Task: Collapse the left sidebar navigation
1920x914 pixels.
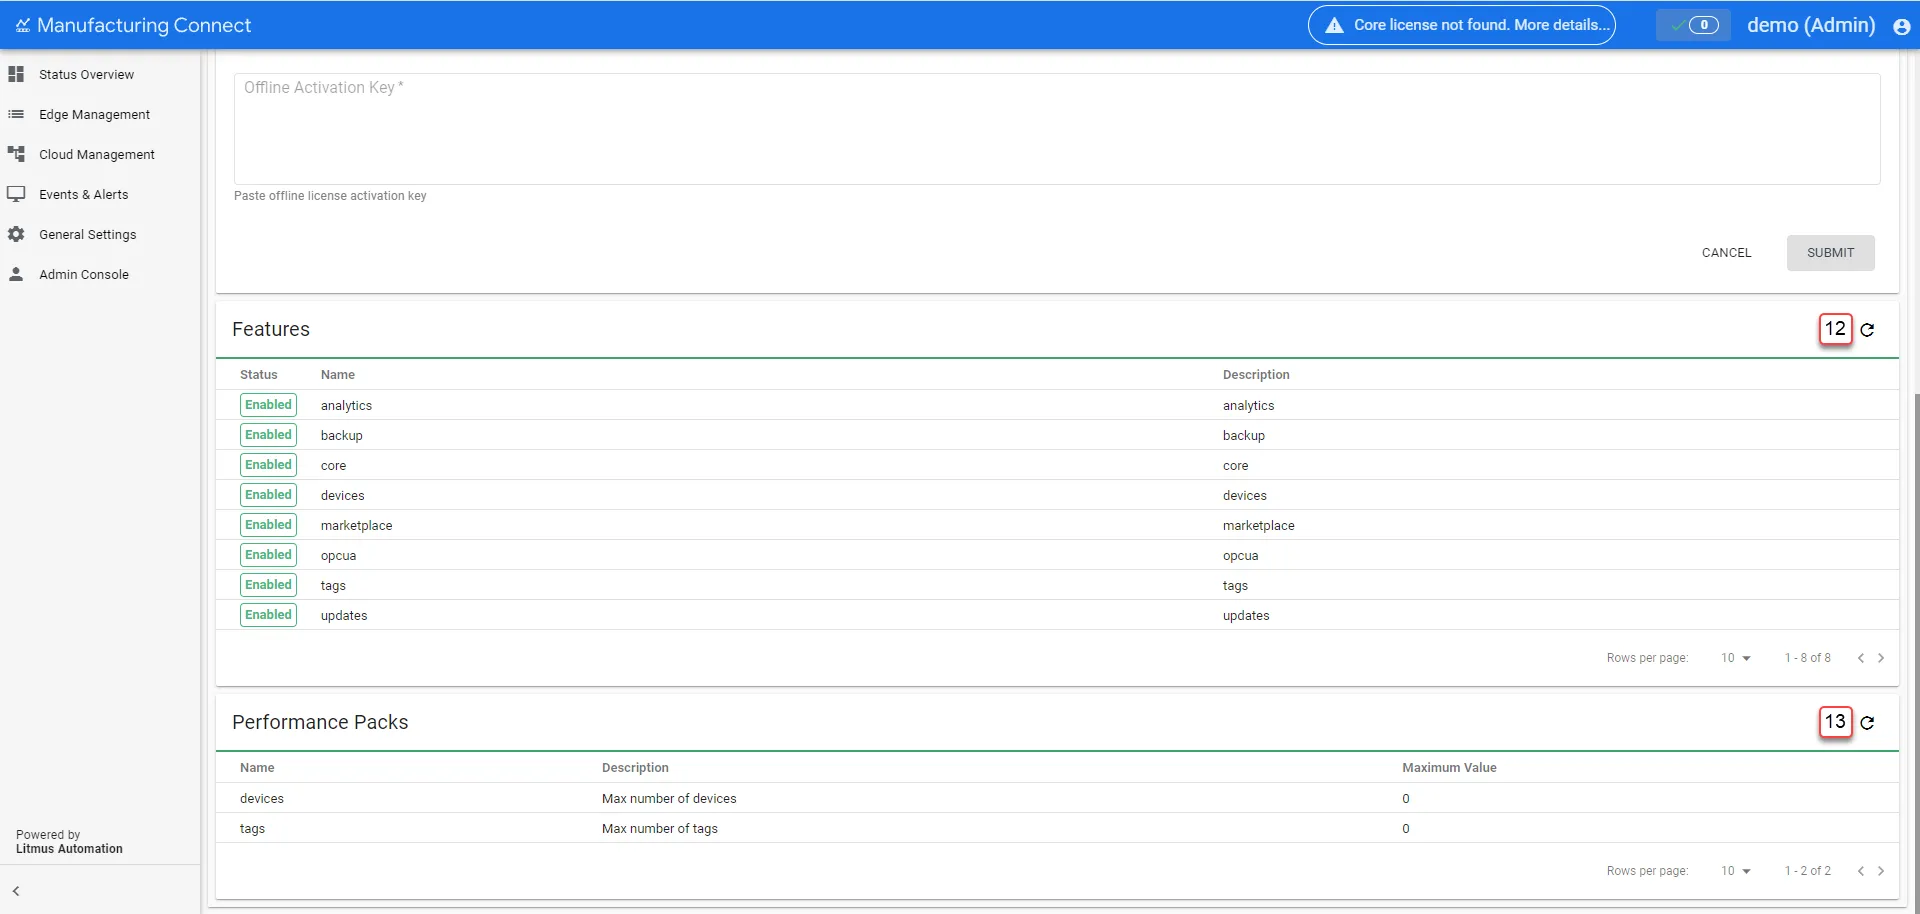Action: point(16,891)
